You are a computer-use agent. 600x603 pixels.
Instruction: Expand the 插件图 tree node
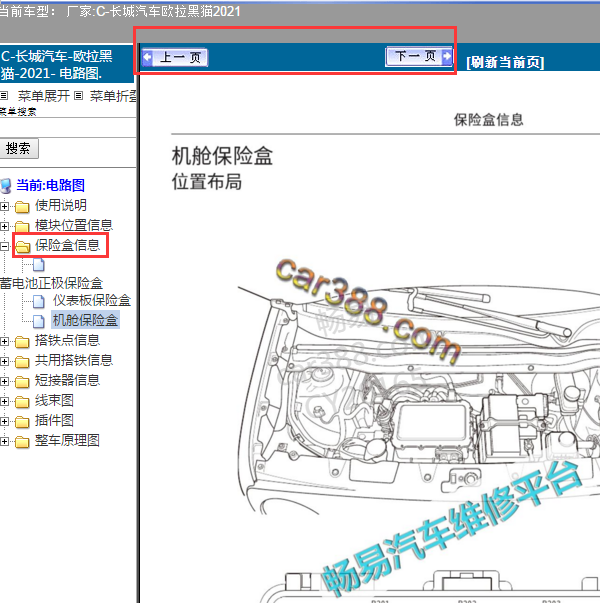4,421
